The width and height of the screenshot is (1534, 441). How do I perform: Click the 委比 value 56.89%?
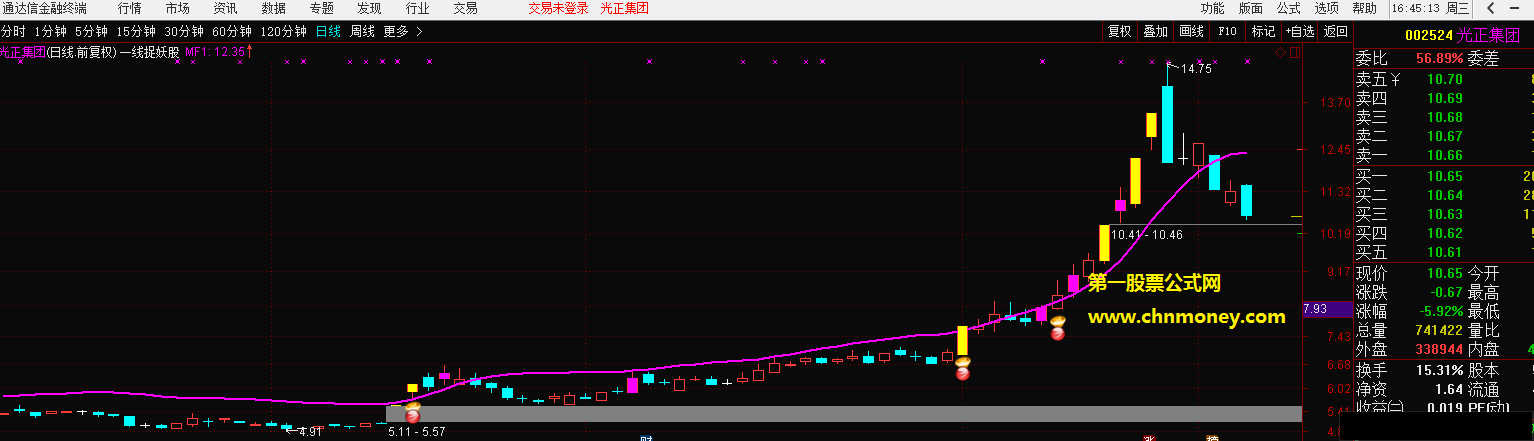coord(1438,59)
